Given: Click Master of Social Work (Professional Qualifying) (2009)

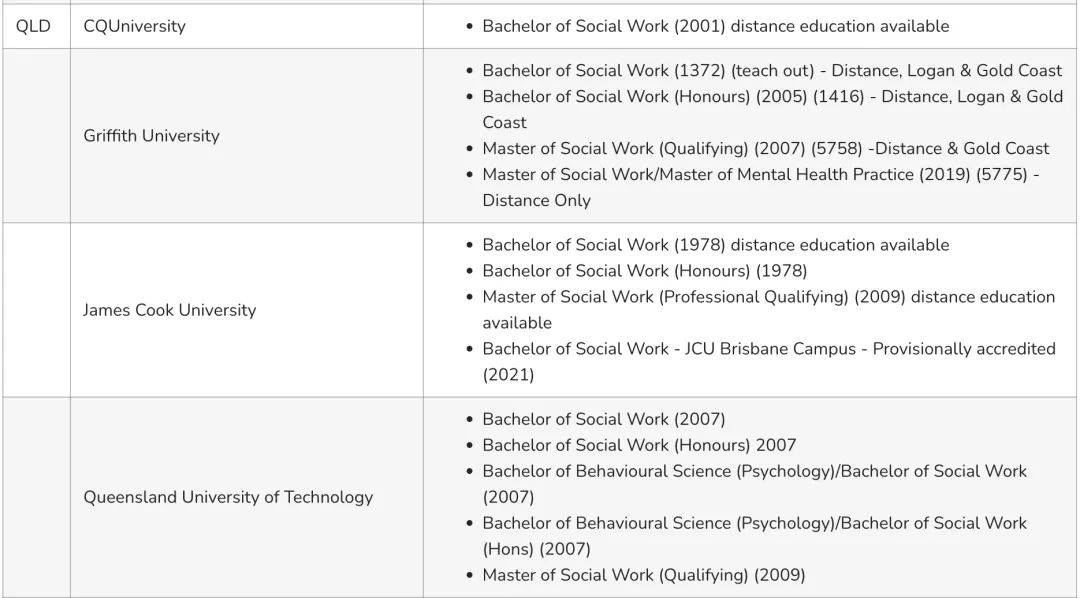Looking at the screenshot, I should pos(768,297).
